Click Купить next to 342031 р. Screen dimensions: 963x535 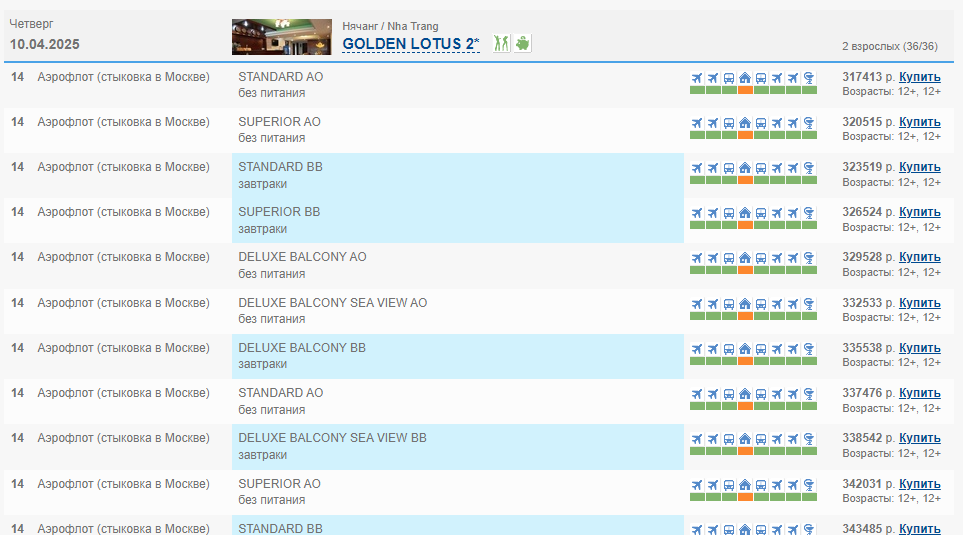pyautogui.click(x=919, y=483)
